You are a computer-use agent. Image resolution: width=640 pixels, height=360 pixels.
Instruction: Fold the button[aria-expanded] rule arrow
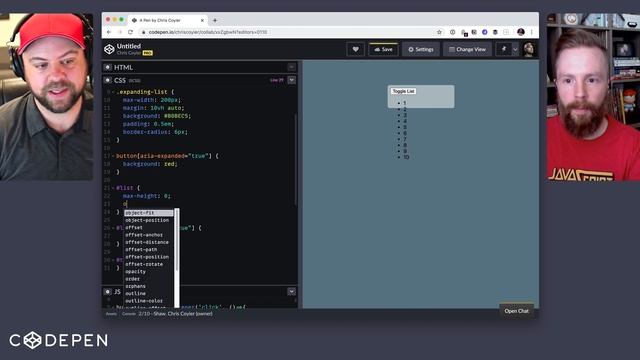(x=113, y=156)
